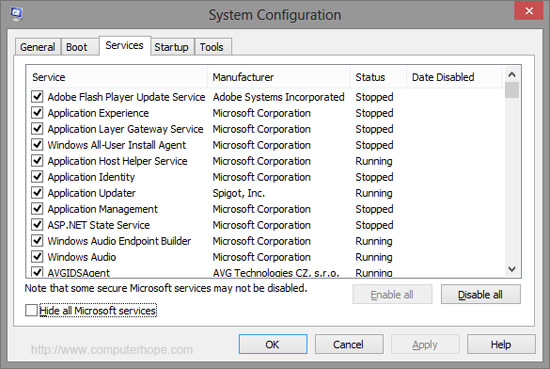
Task: Check Hide all Microsoft services
Action: [31, 310]
